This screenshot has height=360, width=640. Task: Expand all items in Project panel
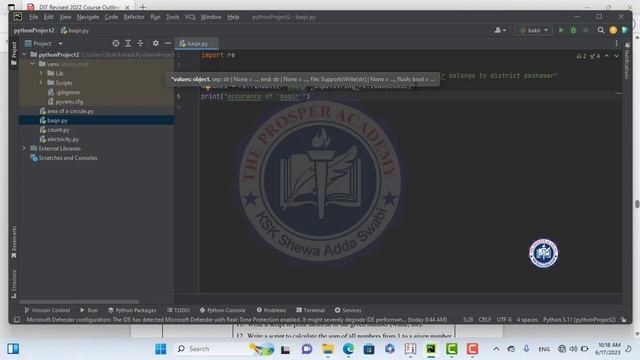(x=128, y=43)
